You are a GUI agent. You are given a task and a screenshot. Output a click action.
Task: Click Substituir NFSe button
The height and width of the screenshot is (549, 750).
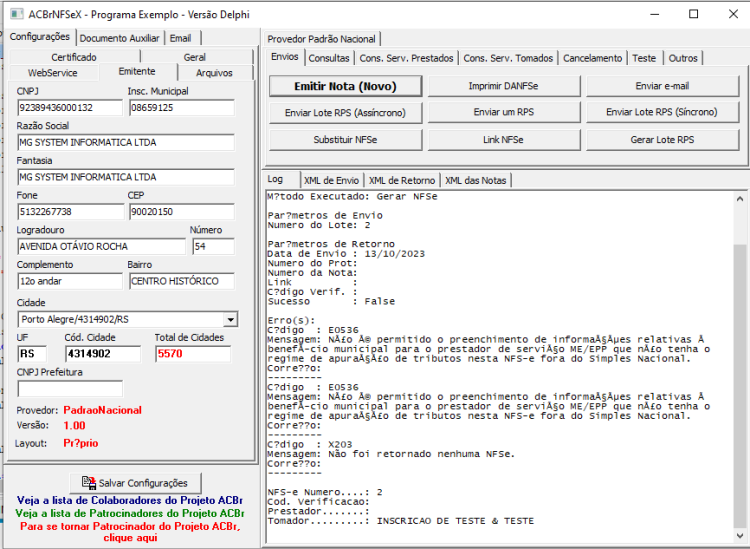pos(345,140)
